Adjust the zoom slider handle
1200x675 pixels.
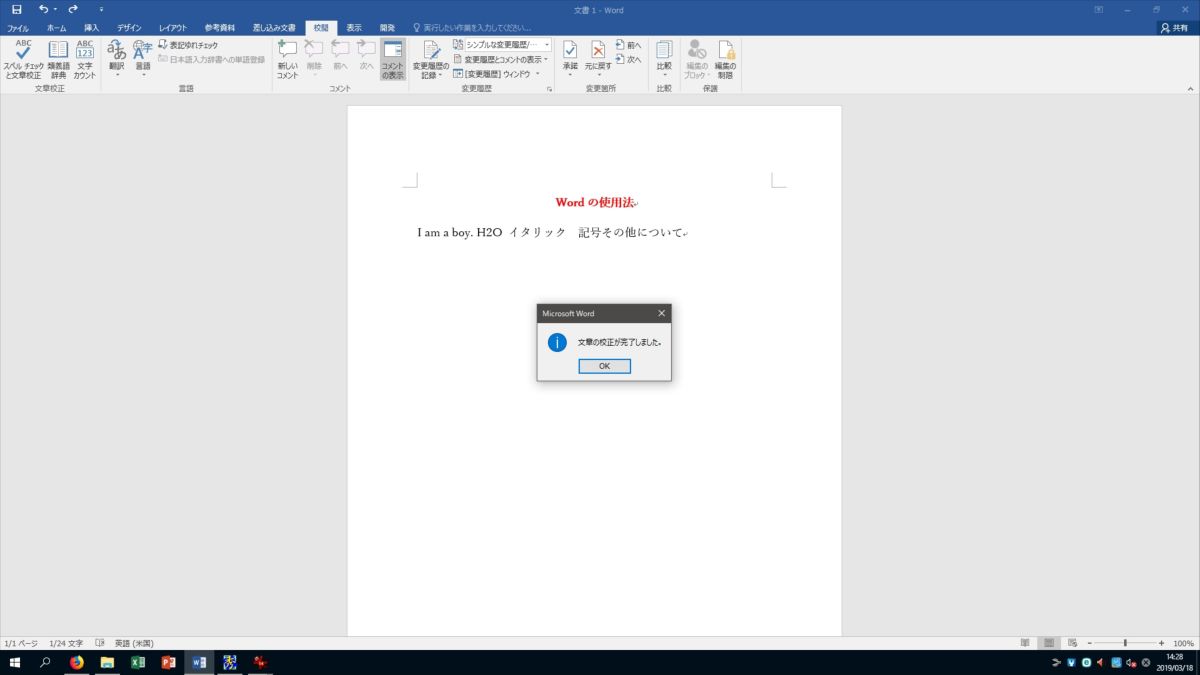[x=1125, y=643]
